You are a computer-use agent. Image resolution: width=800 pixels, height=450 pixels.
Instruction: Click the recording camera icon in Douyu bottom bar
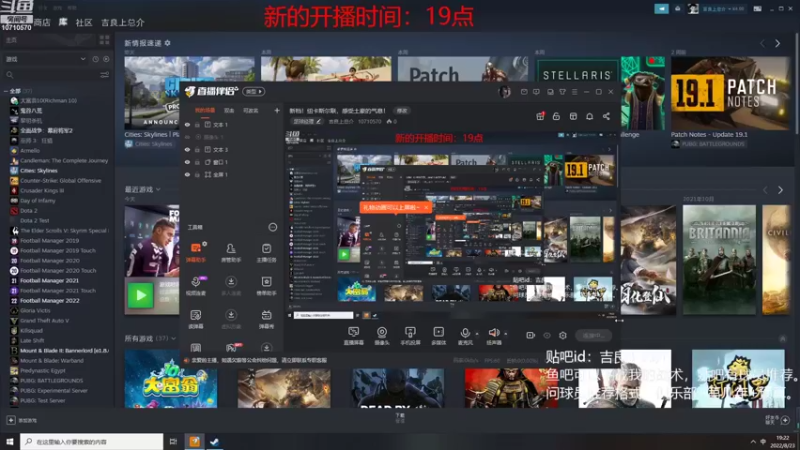coord(531,335)
